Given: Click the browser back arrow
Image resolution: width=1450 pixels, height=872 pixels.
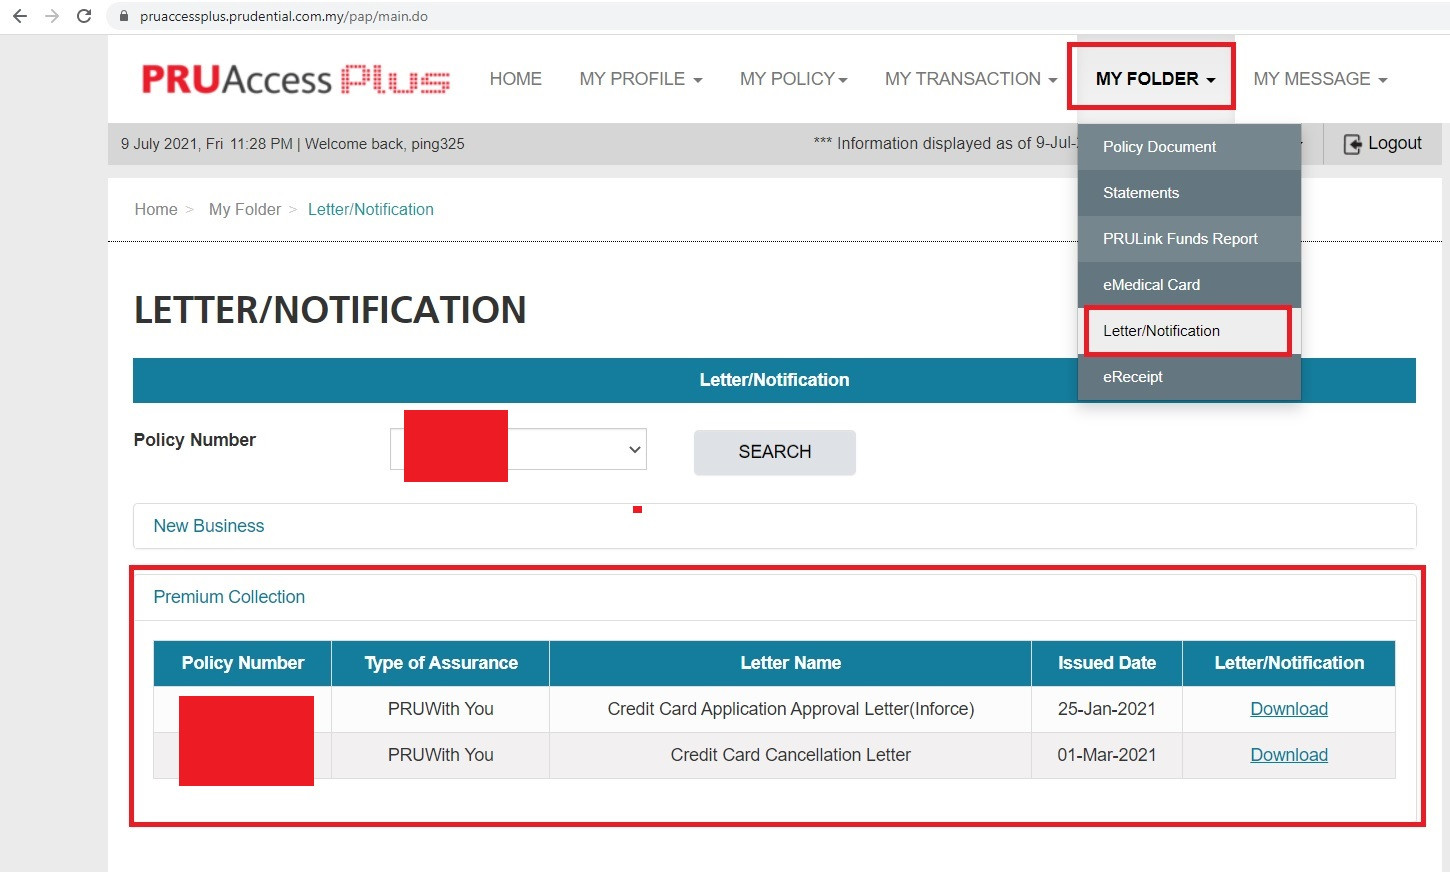Looking at the screenshot, I should coord(20,16).
